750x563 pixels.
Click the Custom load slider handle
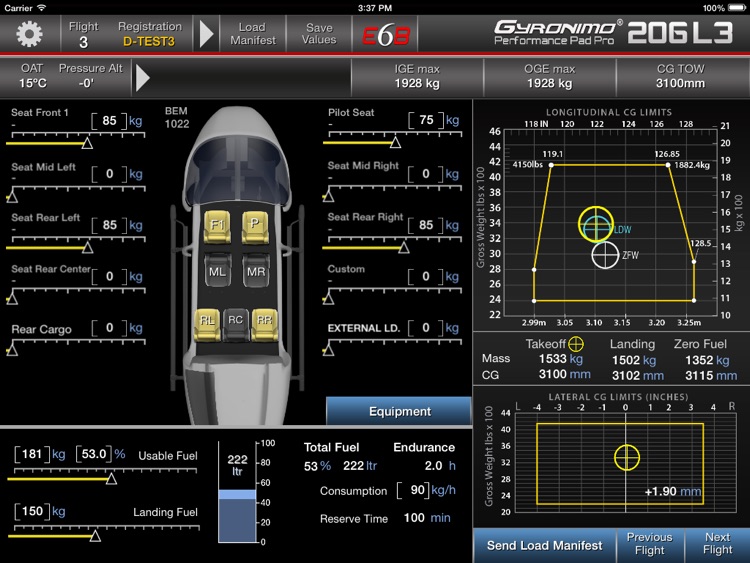[328, 299]
